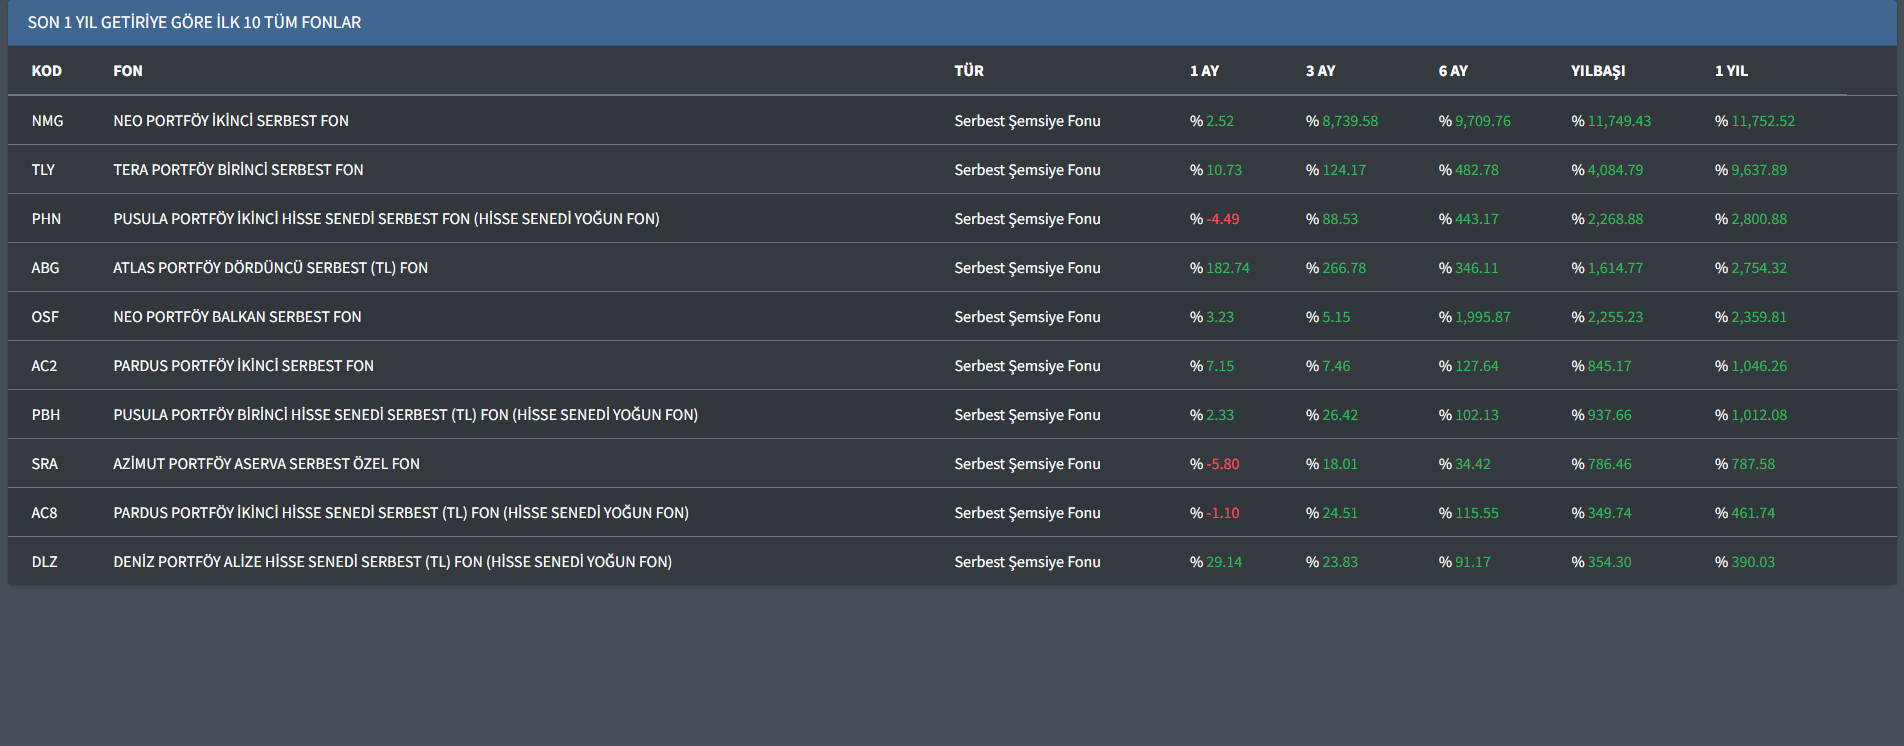The image size is (1904, 746).
Task: Click the PHN fund code
Action: (46, 219)
